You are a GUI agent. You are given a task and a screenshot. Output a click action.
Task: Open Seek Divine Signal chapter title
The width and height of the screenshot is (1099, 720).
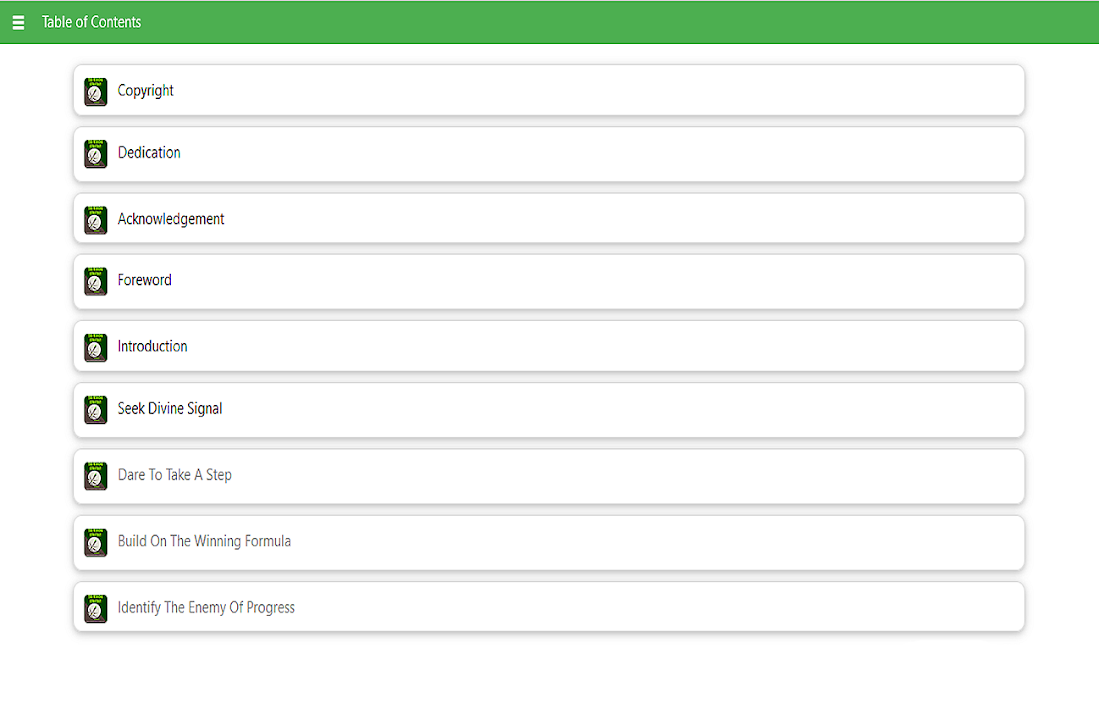[170, 409]
